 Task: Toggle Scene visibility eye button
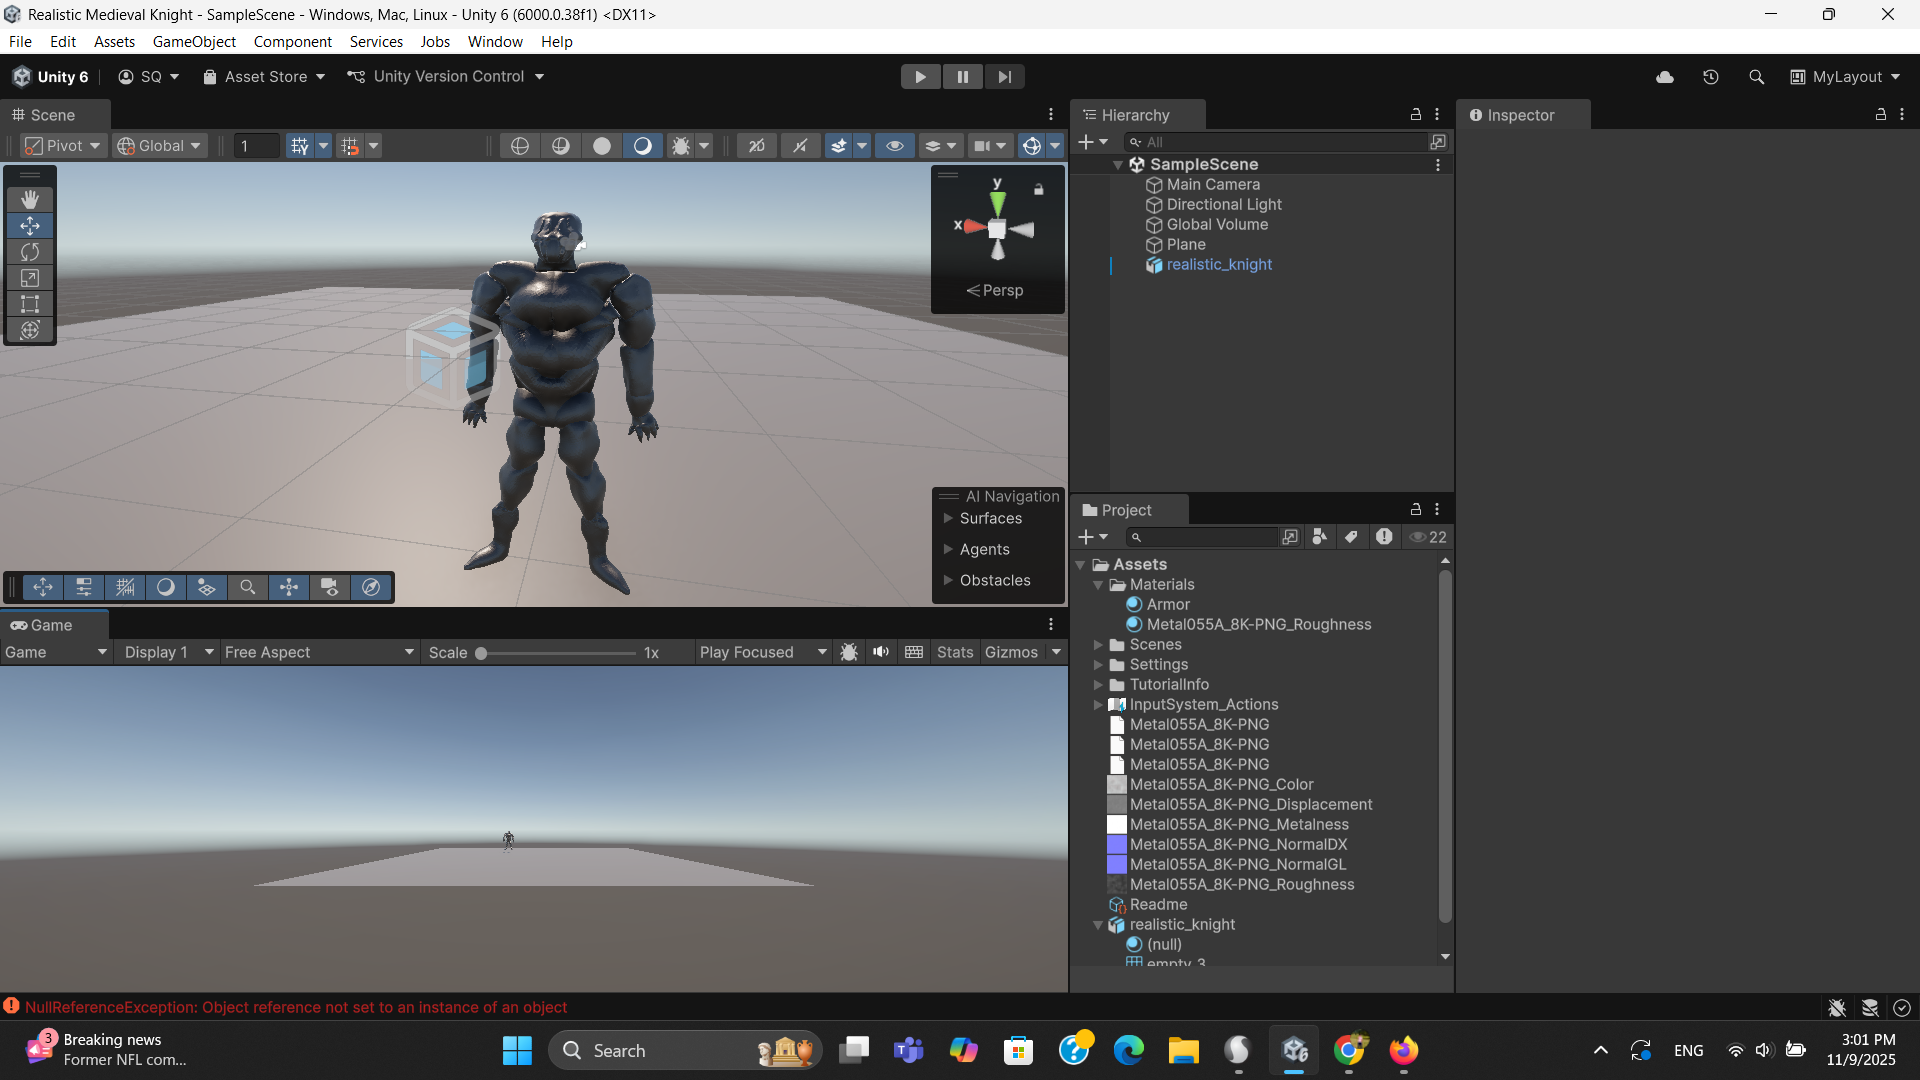(x=895, y=146)
